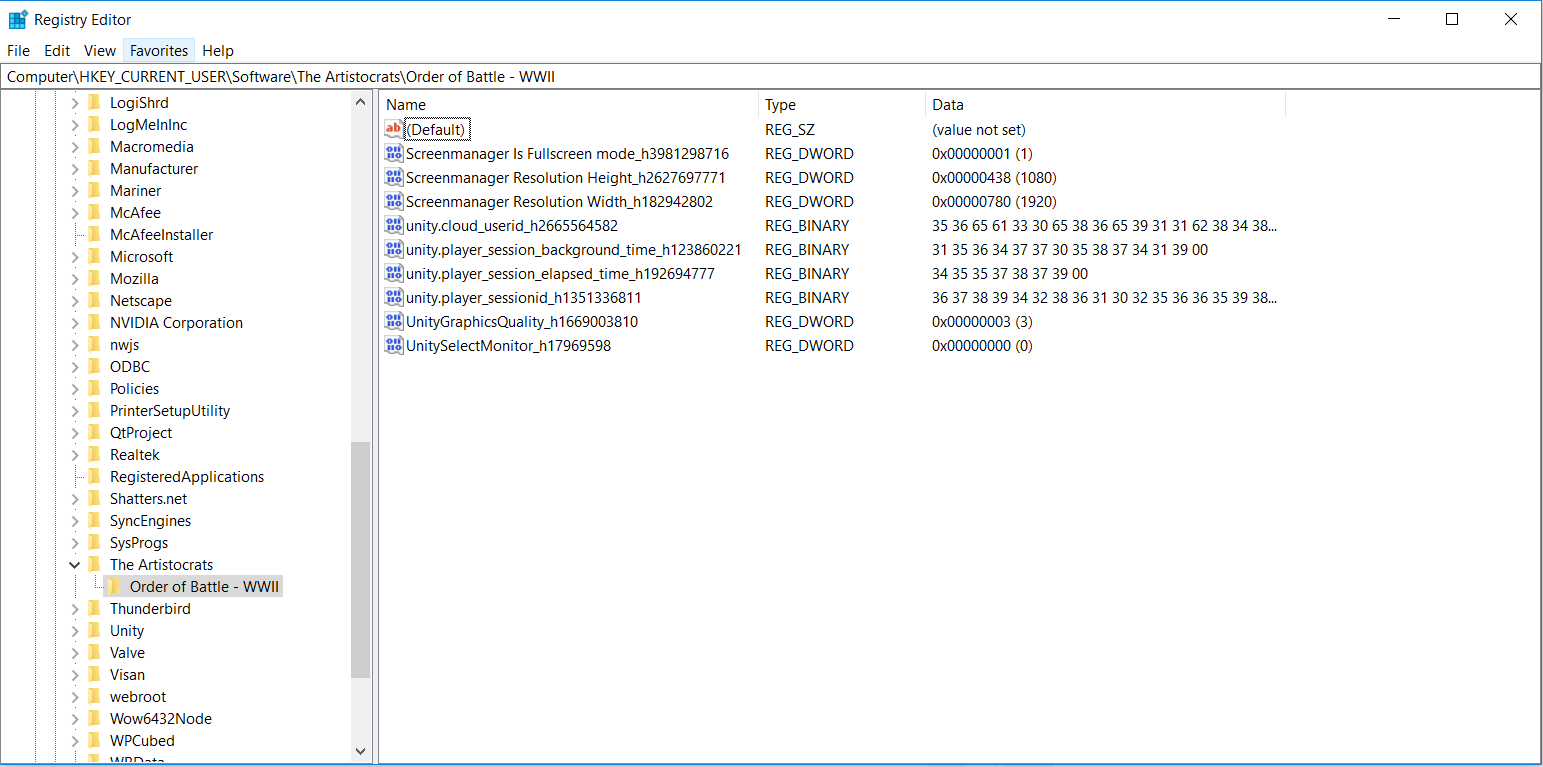
Task: Click the folder icon of LogiShrd key
Action: click(x=95, y=102)
